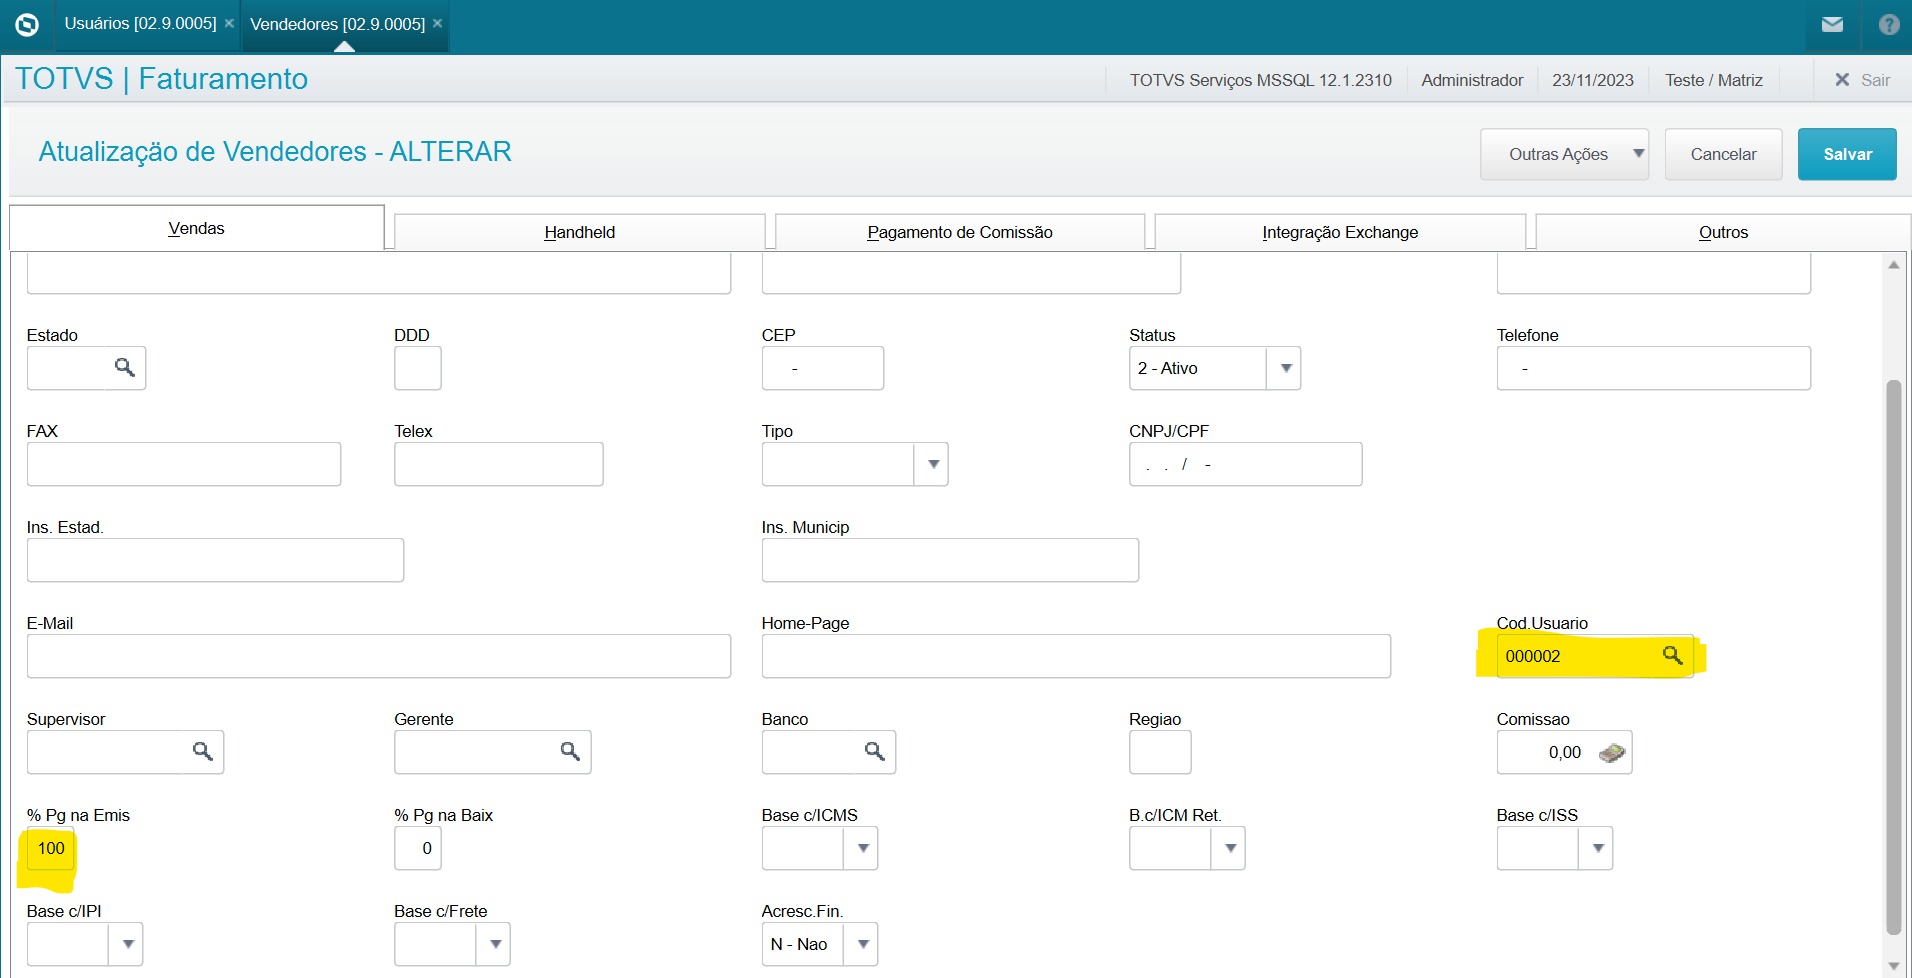Focus the CEP input field
This screenshot has width=1912, height=978.
pos(823,368)
